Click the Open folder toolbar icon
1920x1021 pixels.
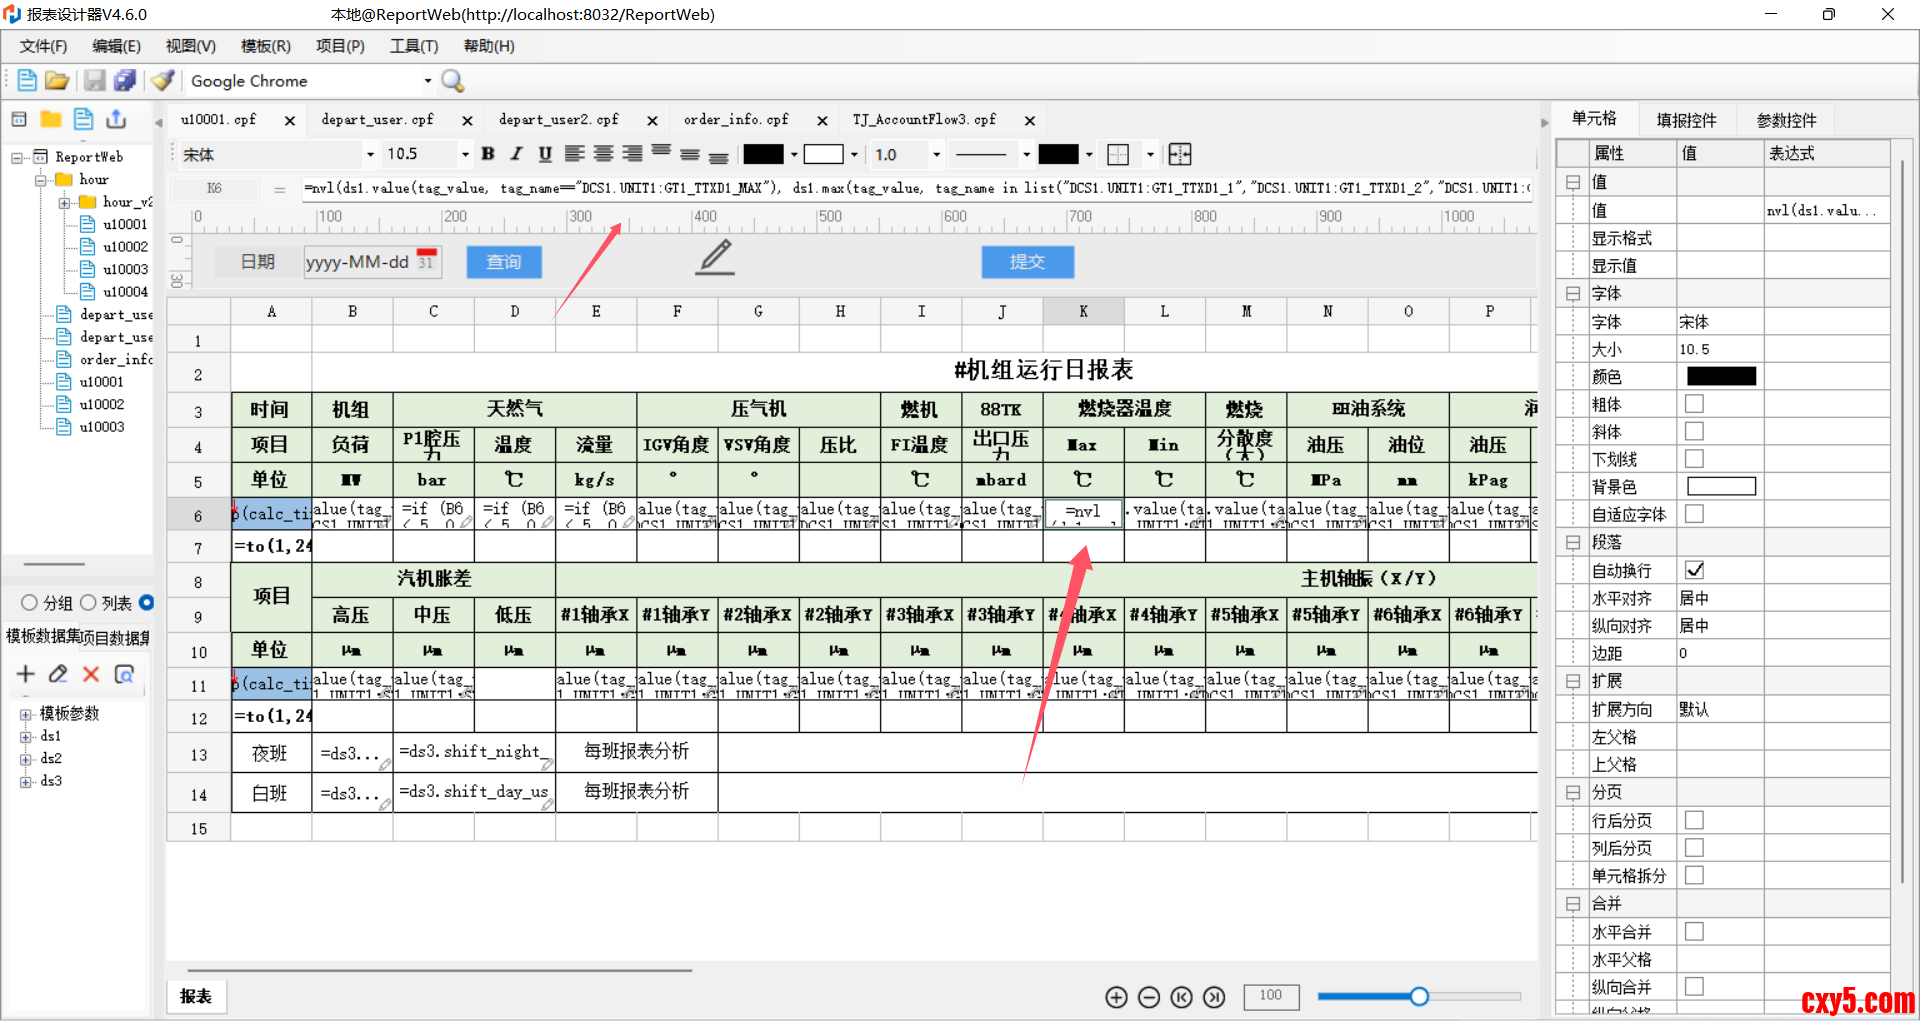[x=57, y=81]
